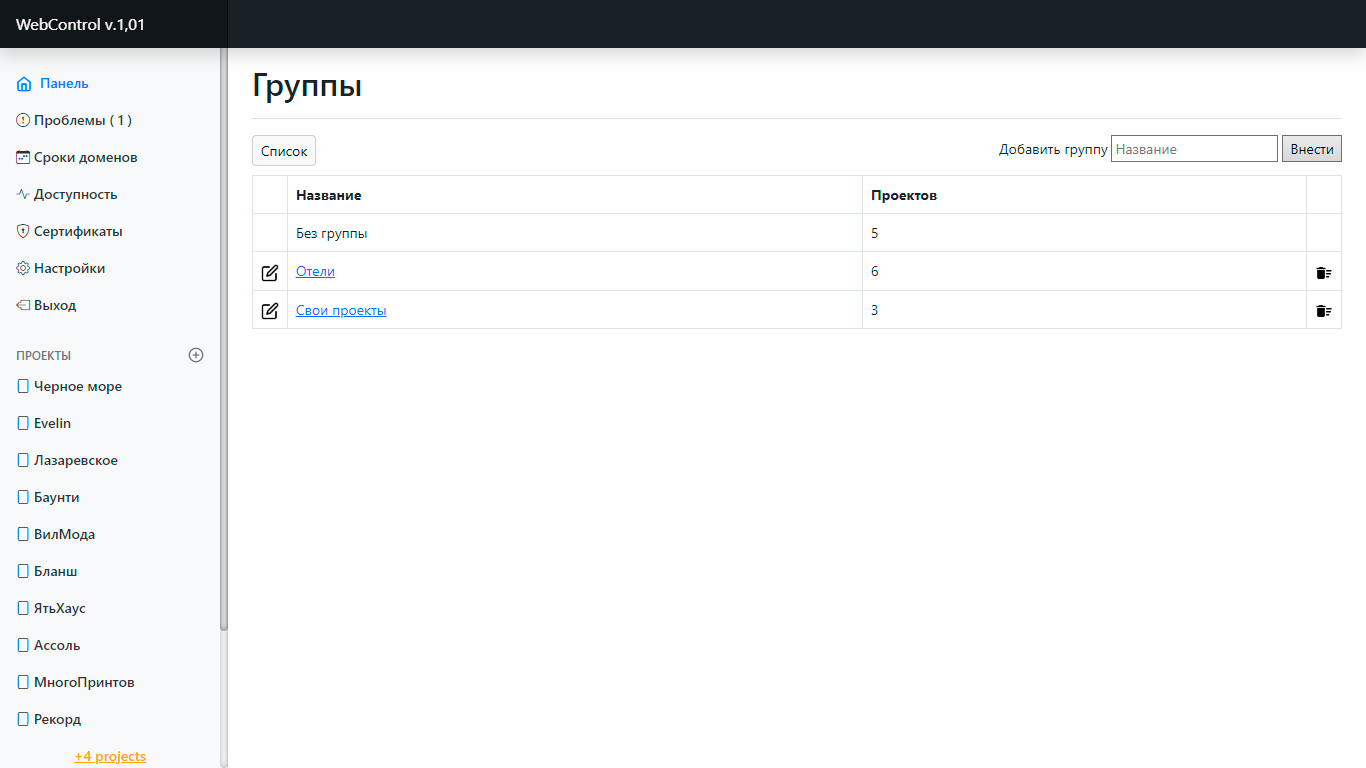Click the home icon beside Панель

pos(24,84)
